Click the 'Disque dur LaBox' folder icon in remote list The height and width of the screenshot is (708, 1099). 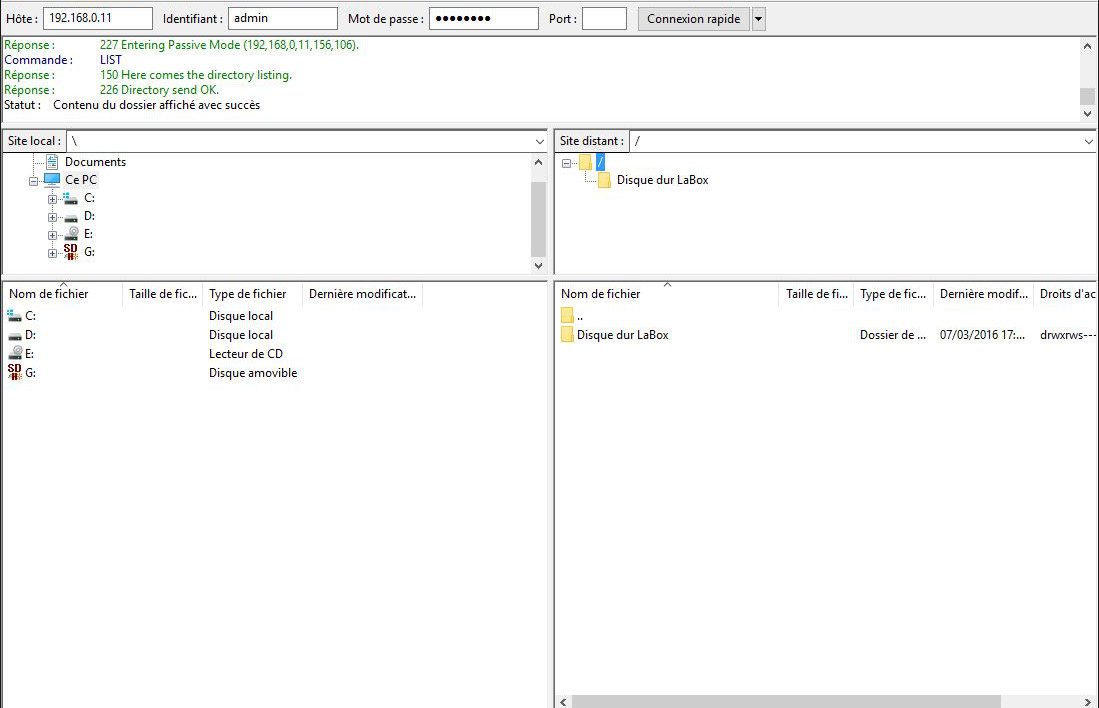click(x=567, y=335)
